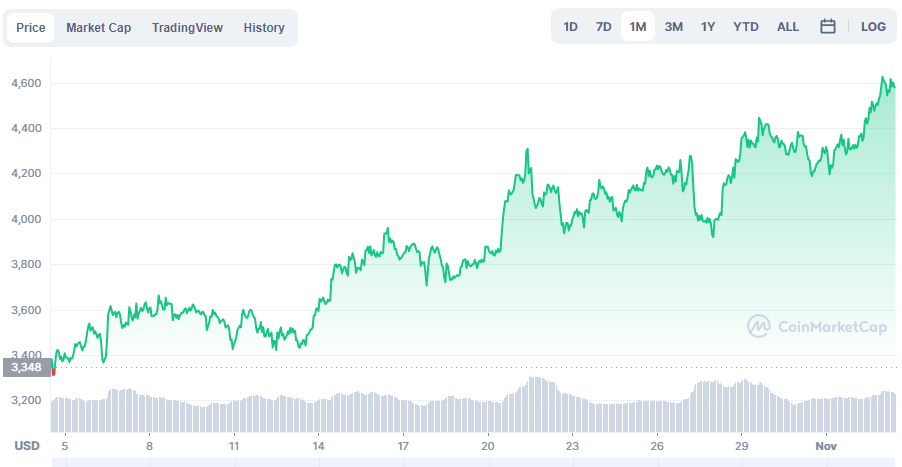Click the date label 8 on x-axis

(x=149, y=446)
